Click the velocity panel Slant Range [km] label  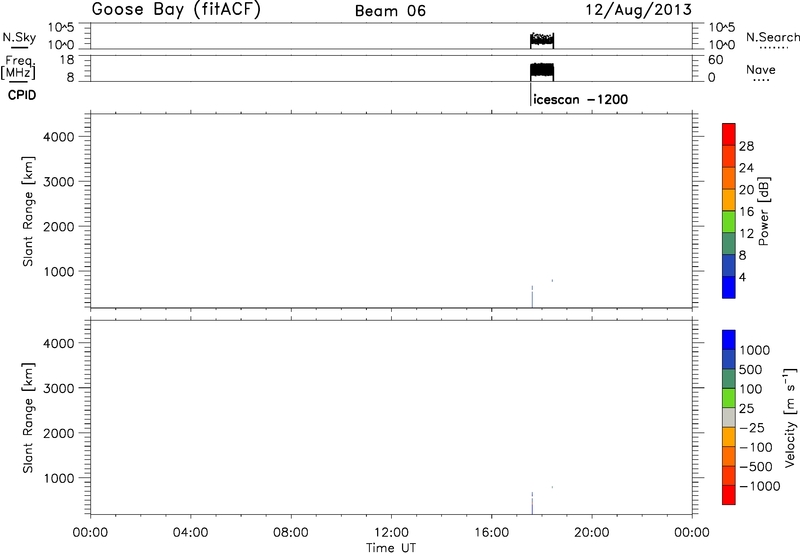[28, 418]
